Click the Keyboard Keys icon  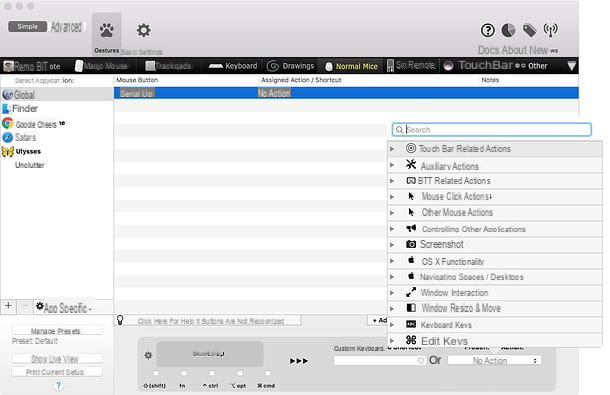pos(411,324)
